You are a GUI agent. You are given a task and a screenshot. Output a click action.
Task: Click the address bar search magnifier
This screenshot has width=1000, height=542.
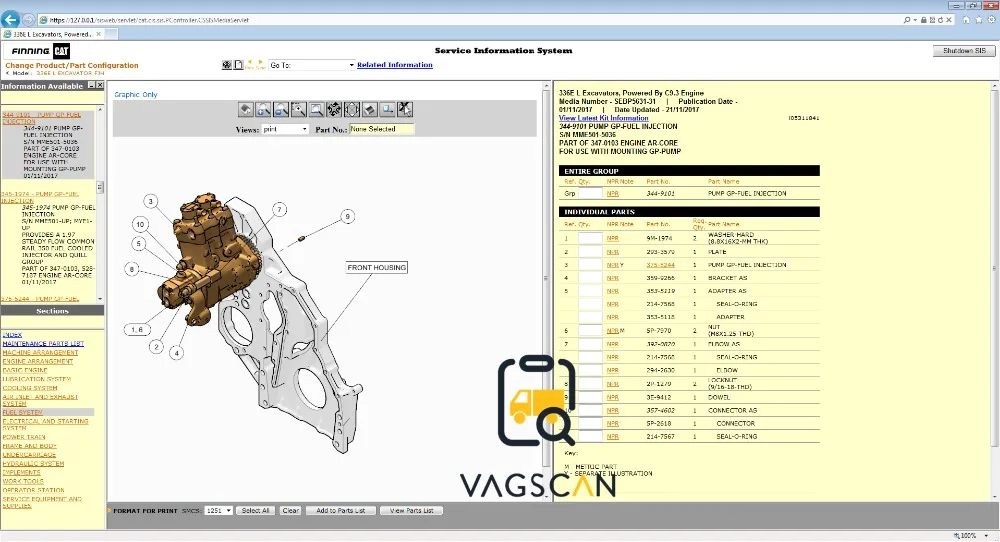point(907,20)
